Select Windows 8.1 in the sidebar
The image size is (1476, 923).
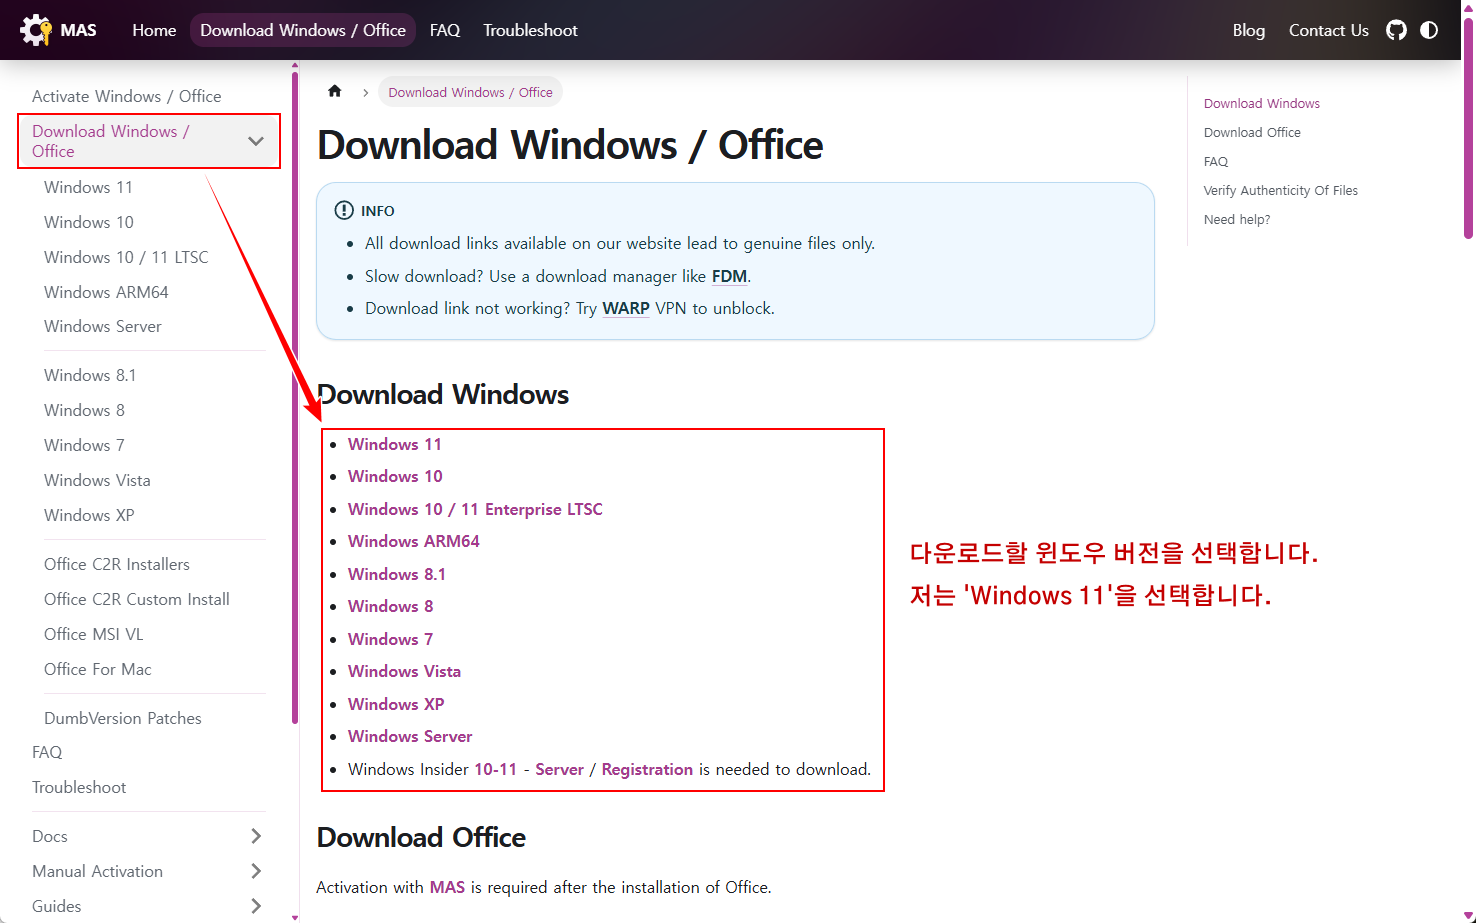pos(90,375)
